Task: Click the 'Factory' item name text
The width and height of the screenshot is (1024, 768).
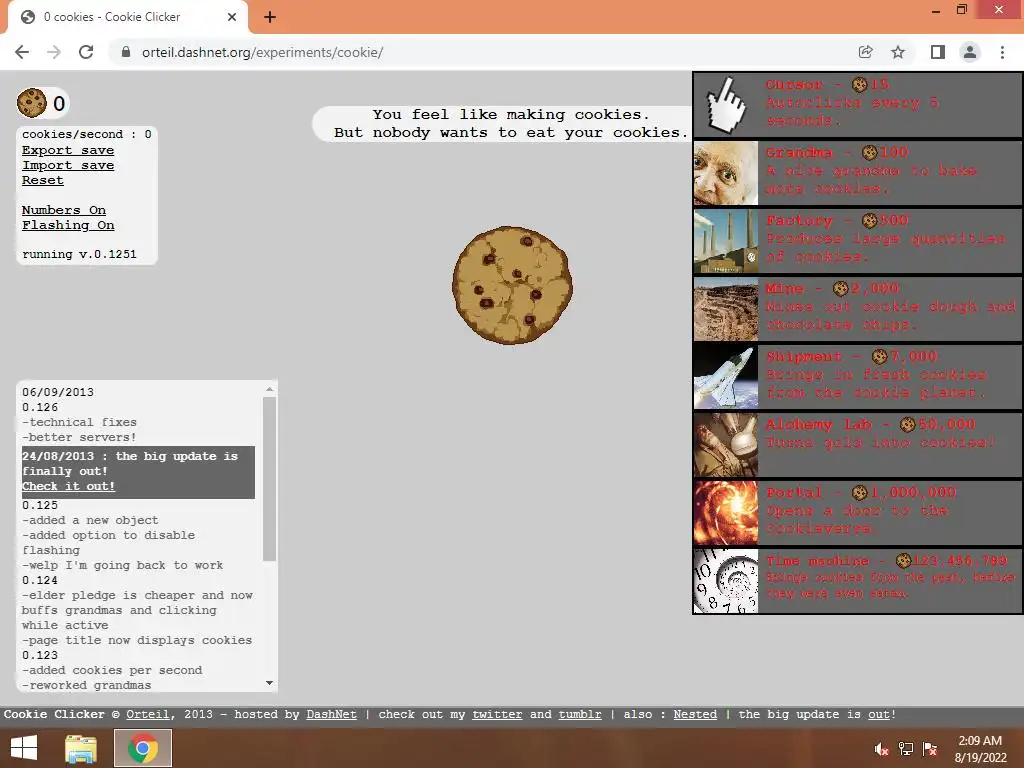Action: pos(799,221)
